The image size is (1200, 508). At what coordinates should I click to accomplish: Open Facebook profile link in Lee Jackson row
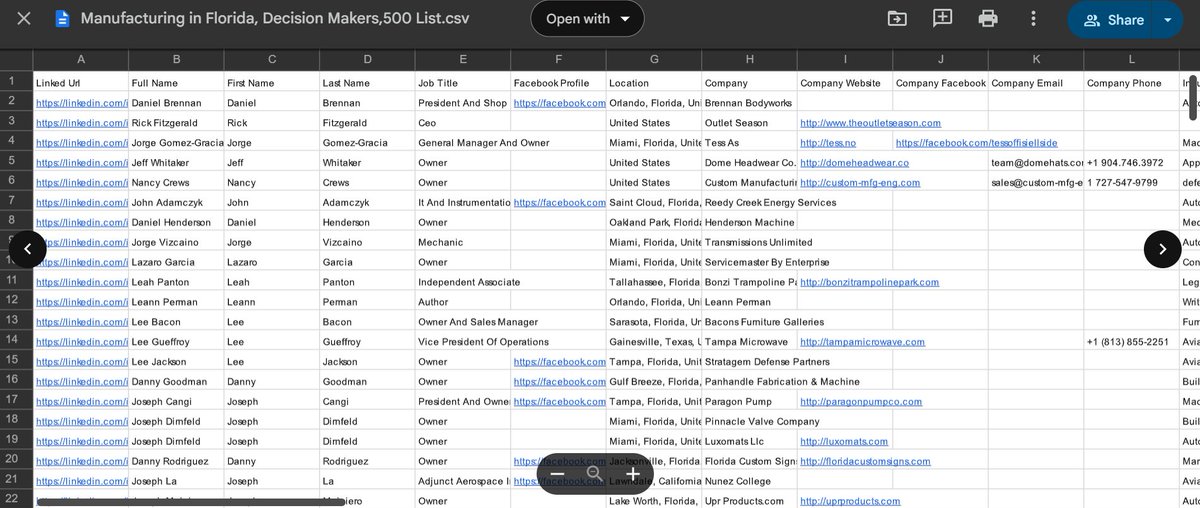click(559, 362)
